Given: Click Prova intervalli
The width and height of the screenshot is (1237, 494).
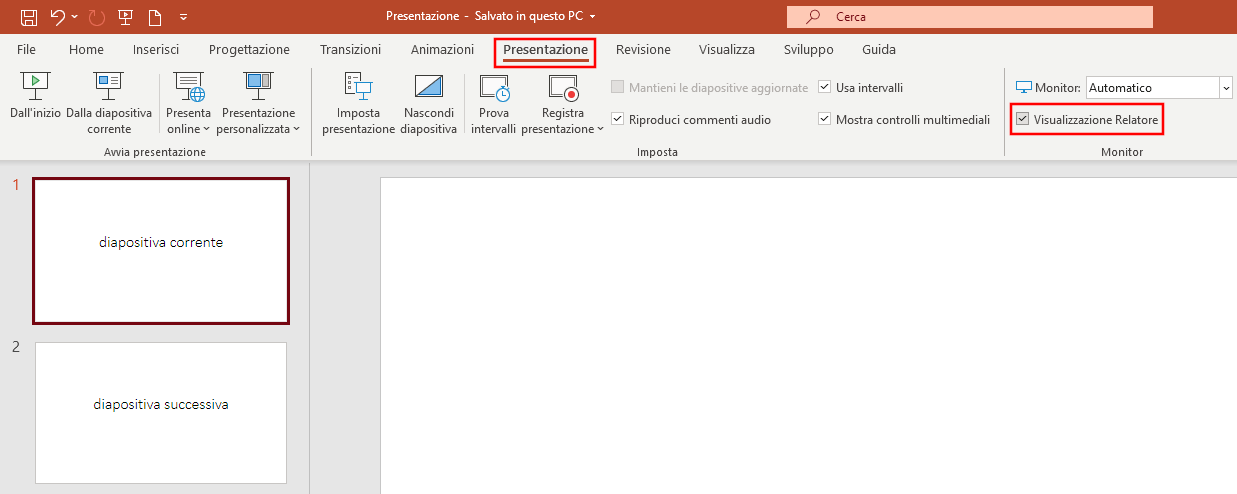Looking at the screenshot, I should tap(494, 103).
